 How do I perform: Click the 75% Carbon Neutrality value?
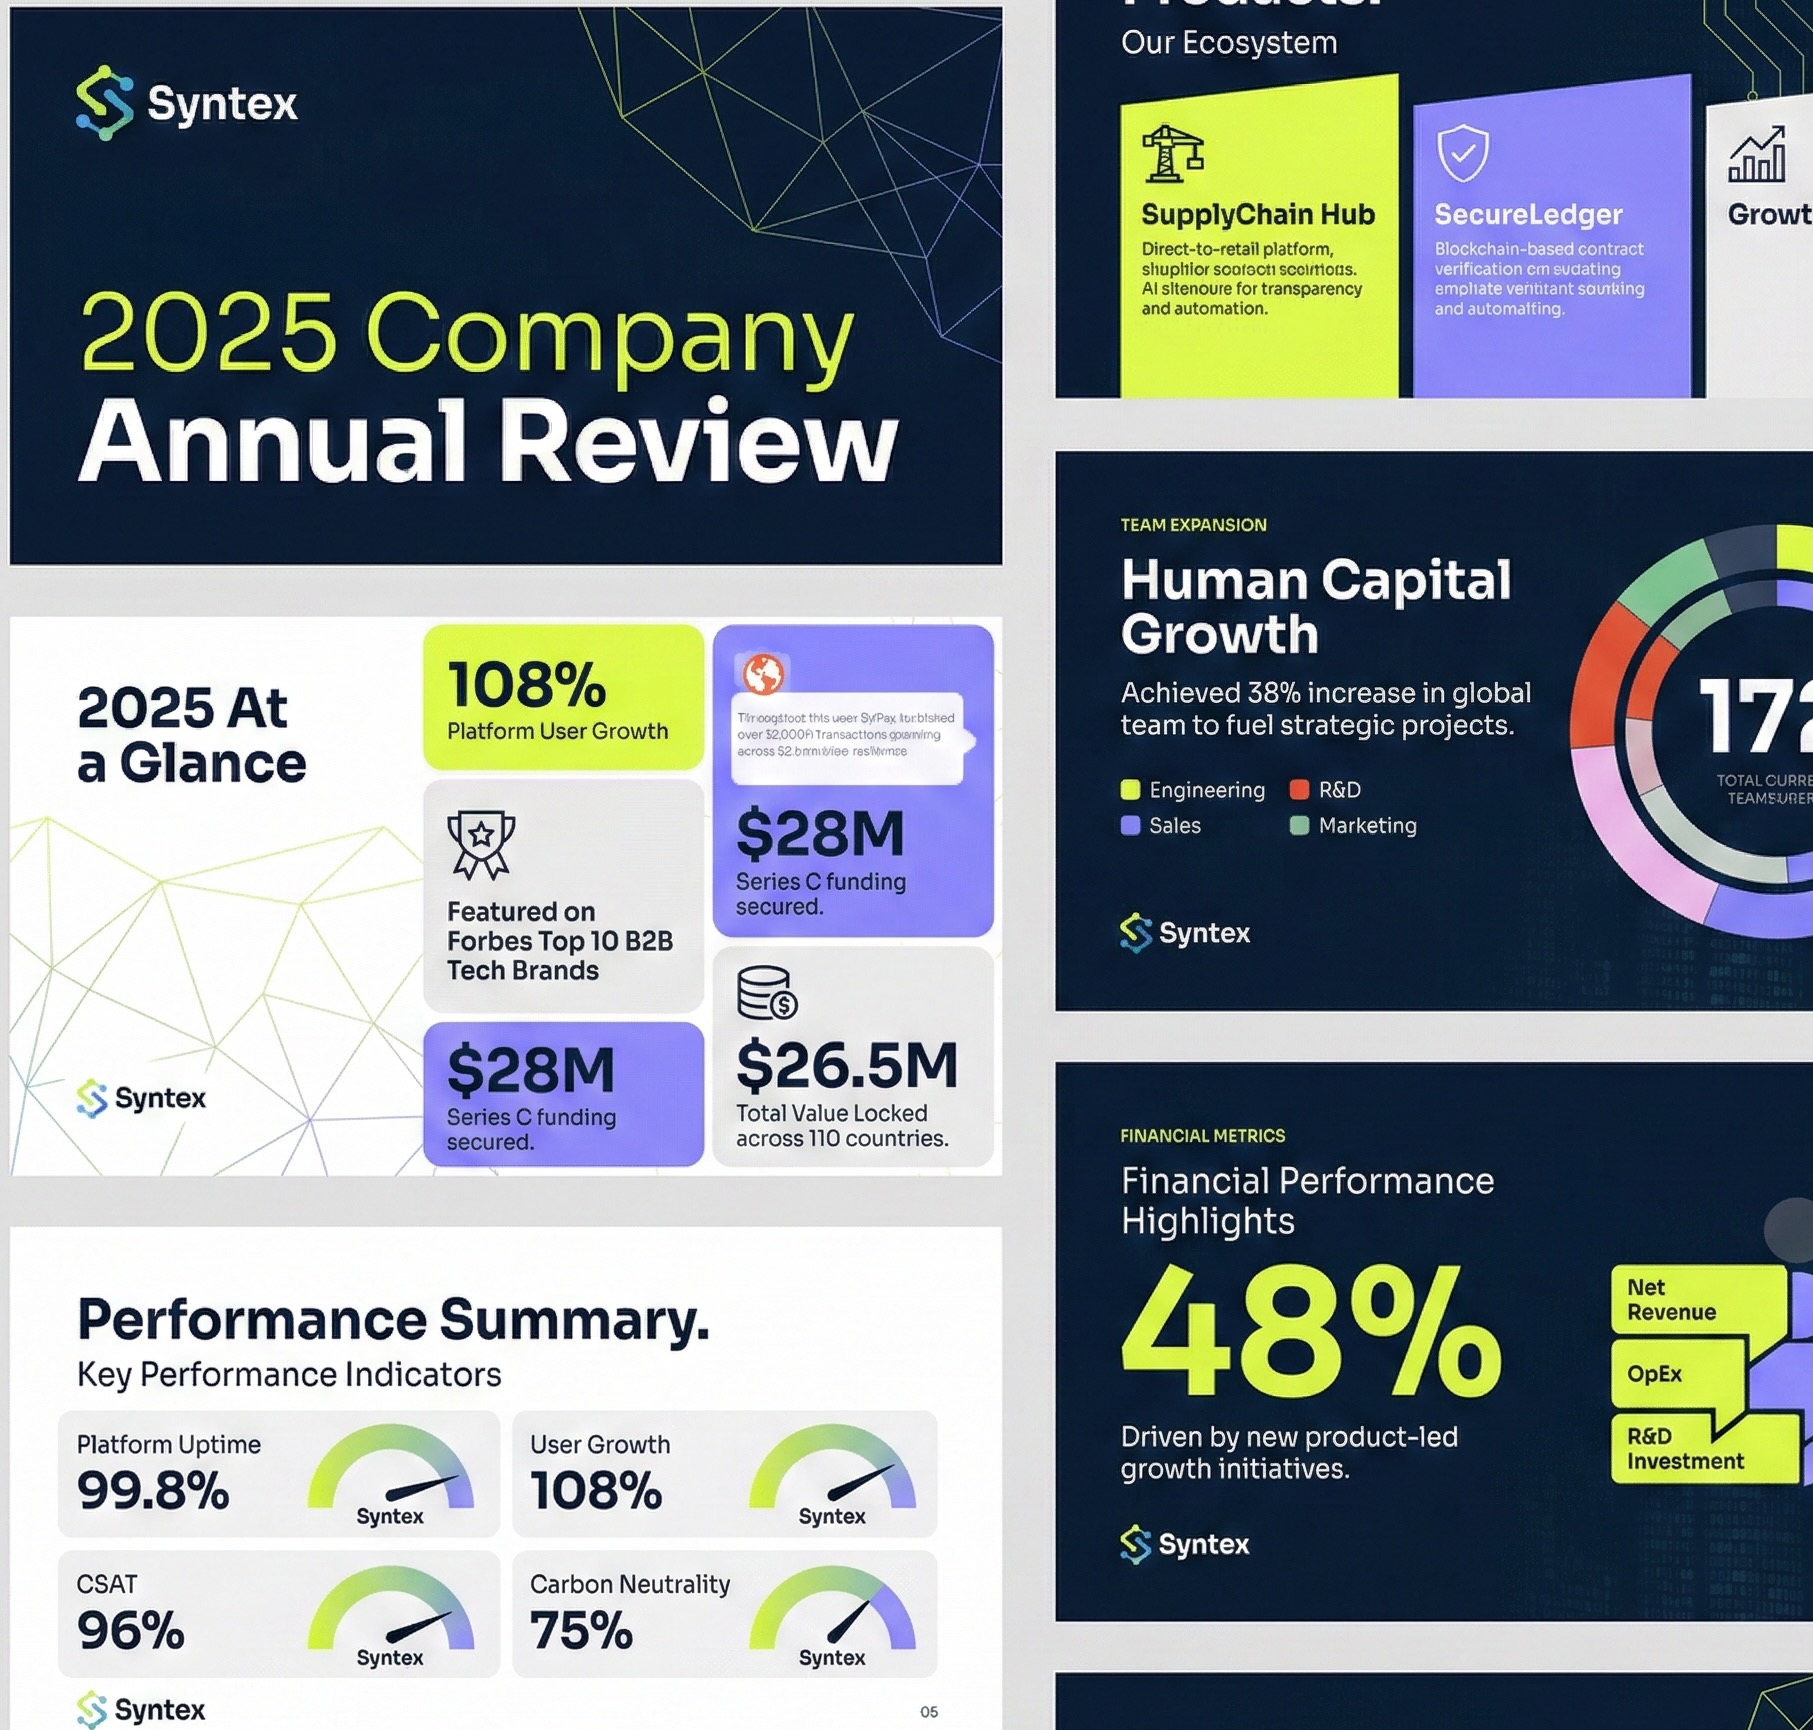coord(581,1631)
